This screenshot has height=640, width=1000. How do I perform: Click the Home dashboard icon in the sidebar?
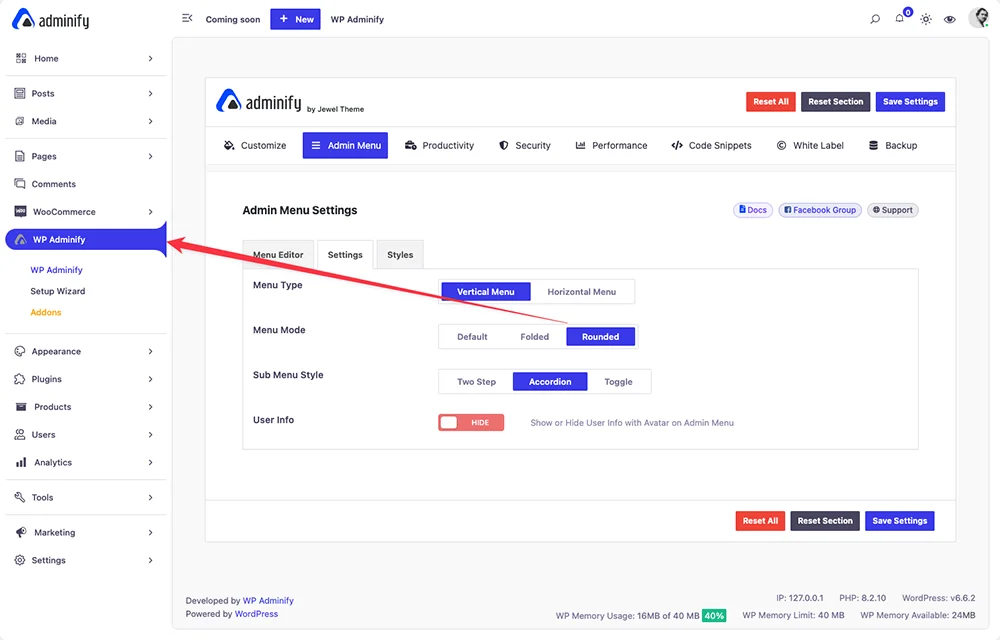(x=21, y=58)
